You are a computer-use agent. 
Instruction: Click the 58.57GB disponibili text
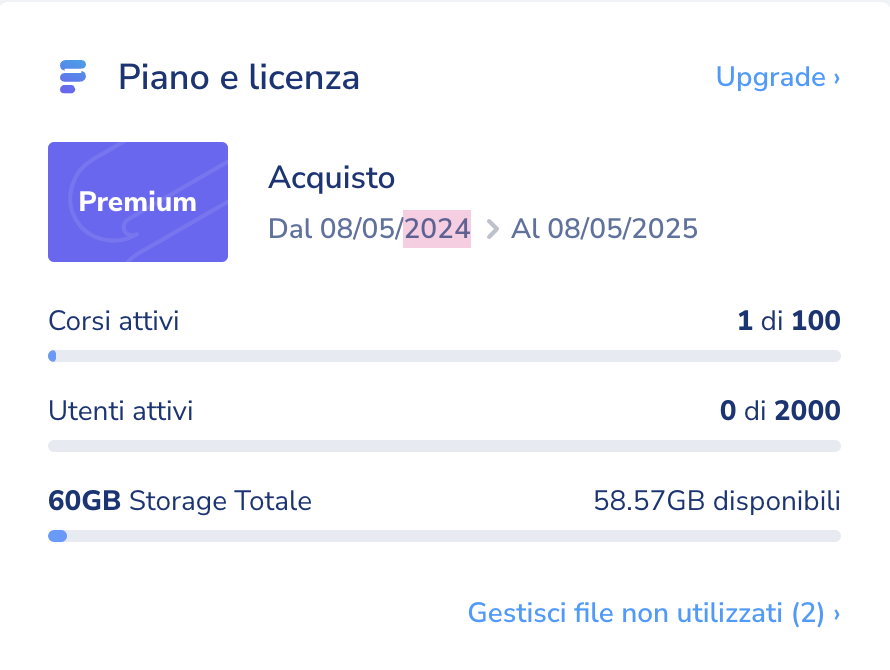(716, 500)
